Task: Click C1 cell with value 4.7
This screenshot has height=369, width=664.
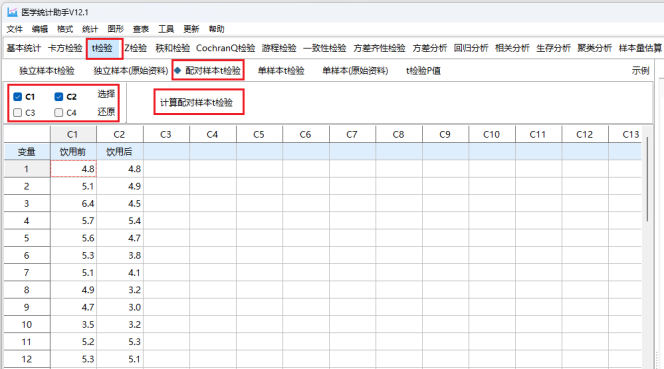Action: pyautogui.click(x=73, y=307)
